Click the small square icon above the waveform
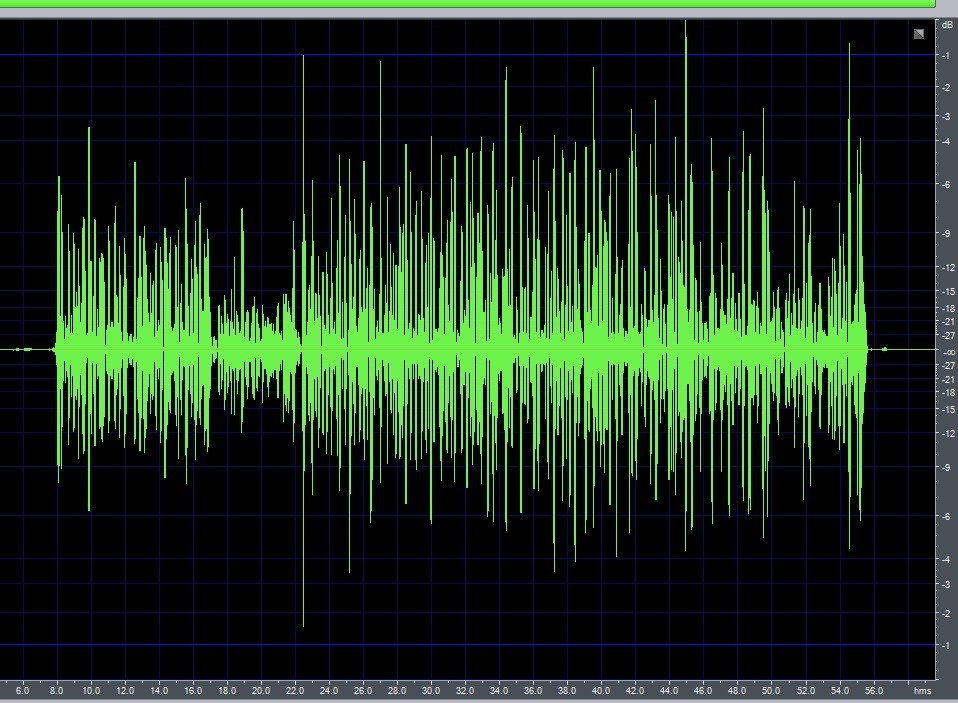 tap(919, 34)
